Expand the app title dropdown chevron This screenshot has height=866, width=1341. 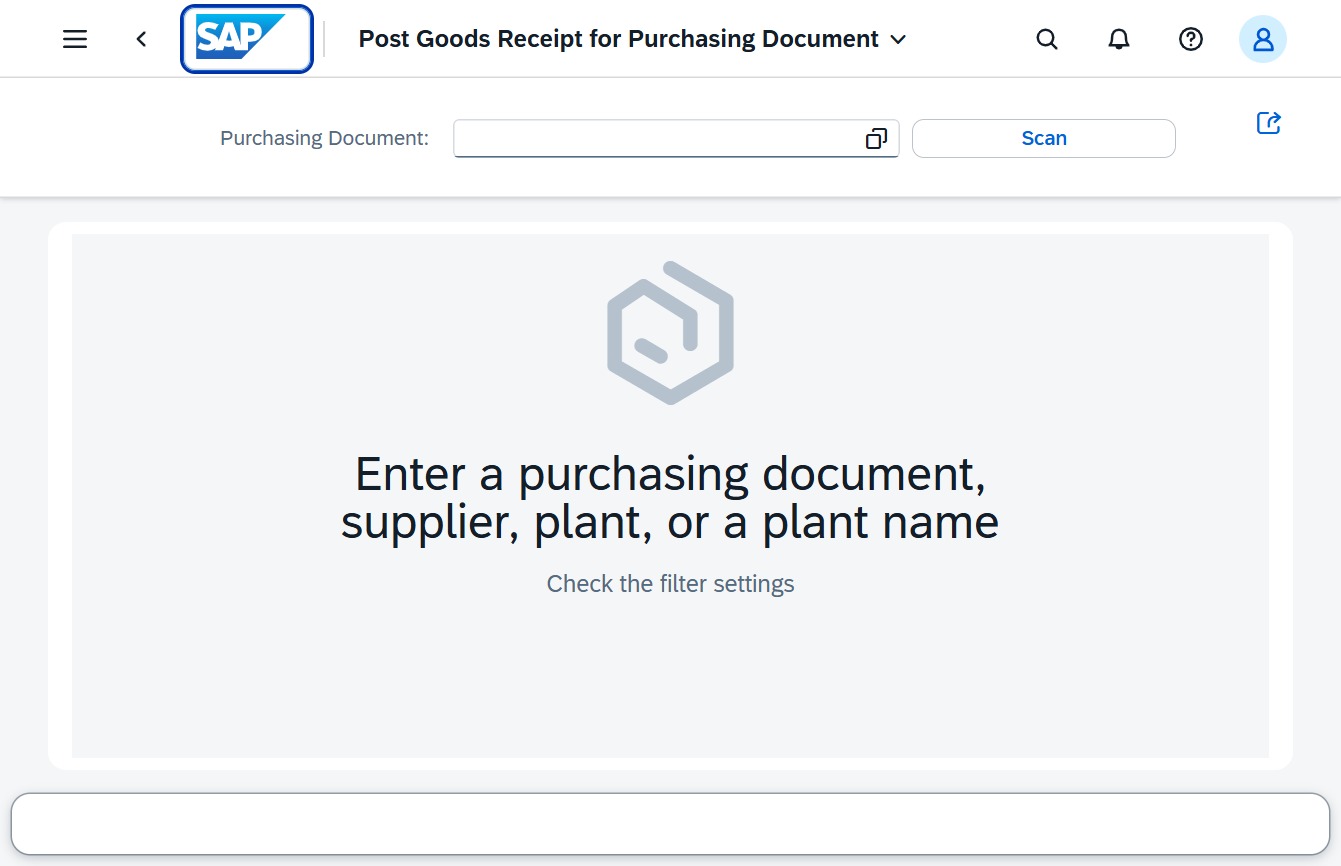point(898,39)
